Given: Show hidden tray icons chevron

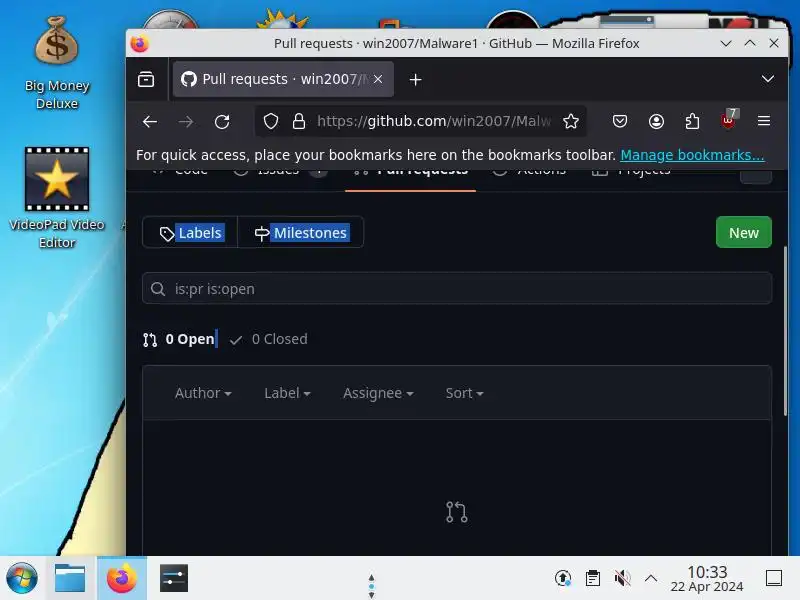Looking at the screenshot, I should point(651,579).
